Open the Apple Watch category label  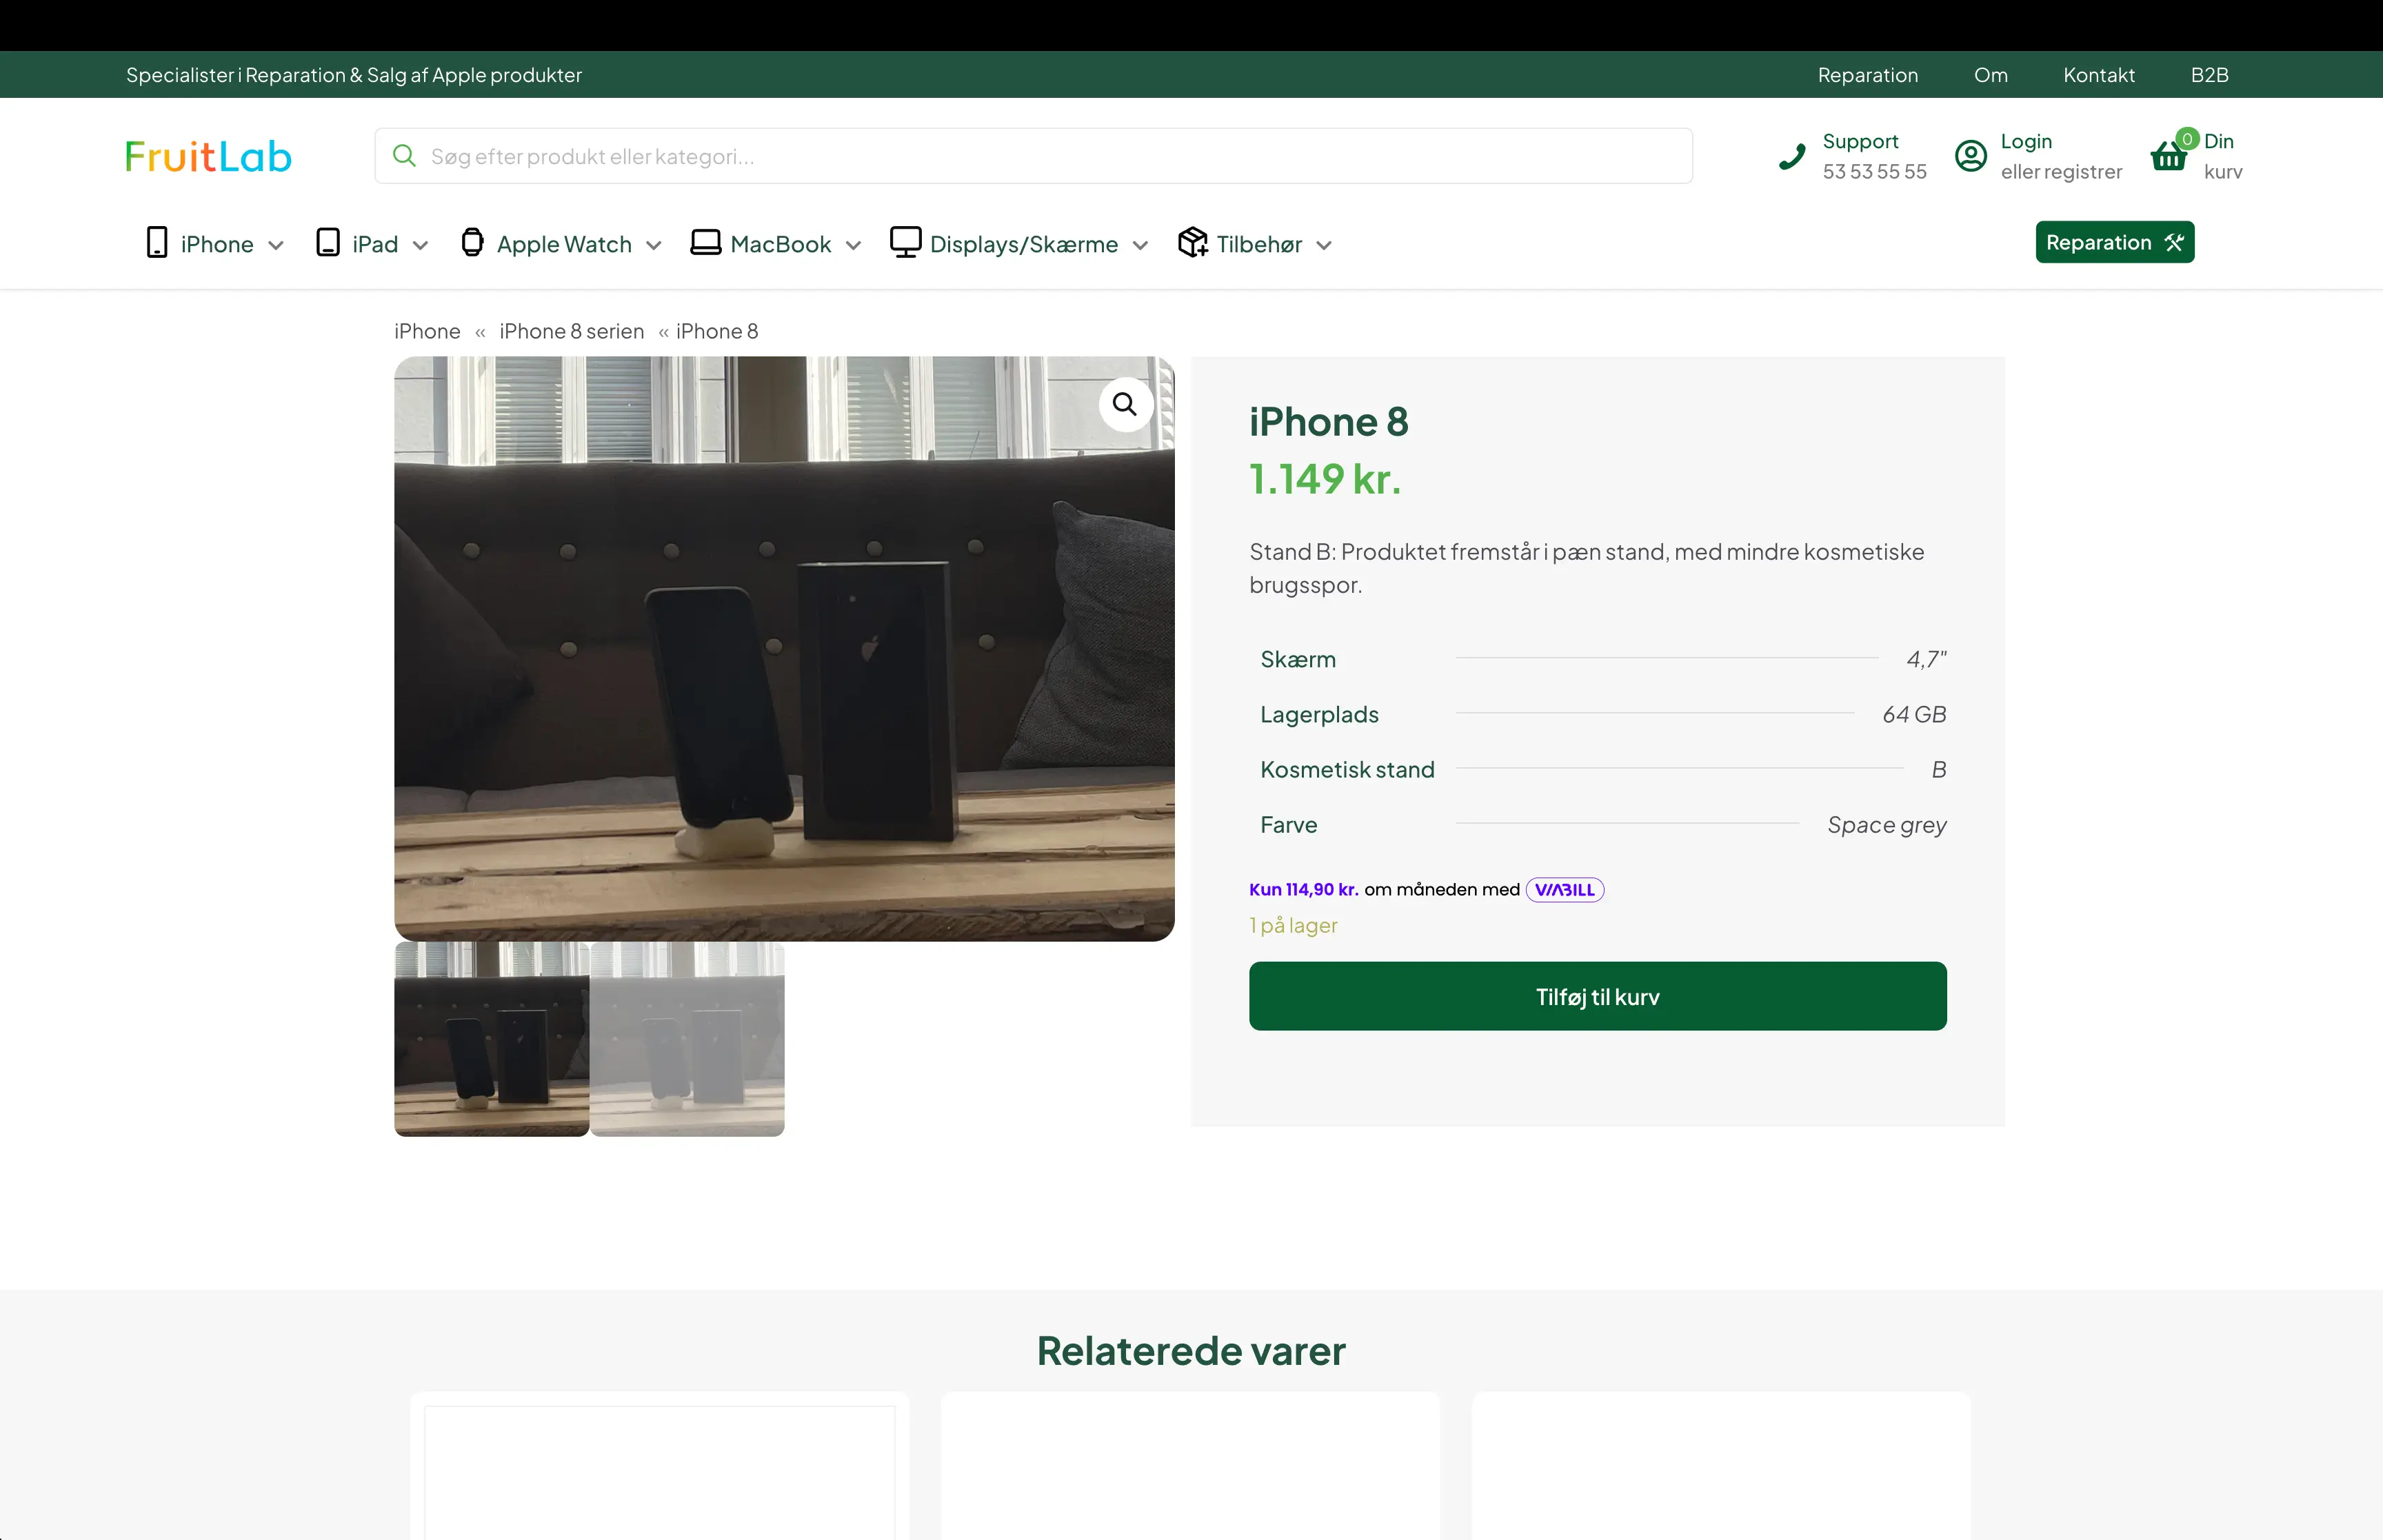pyautogui.click(x=564, y=244)
